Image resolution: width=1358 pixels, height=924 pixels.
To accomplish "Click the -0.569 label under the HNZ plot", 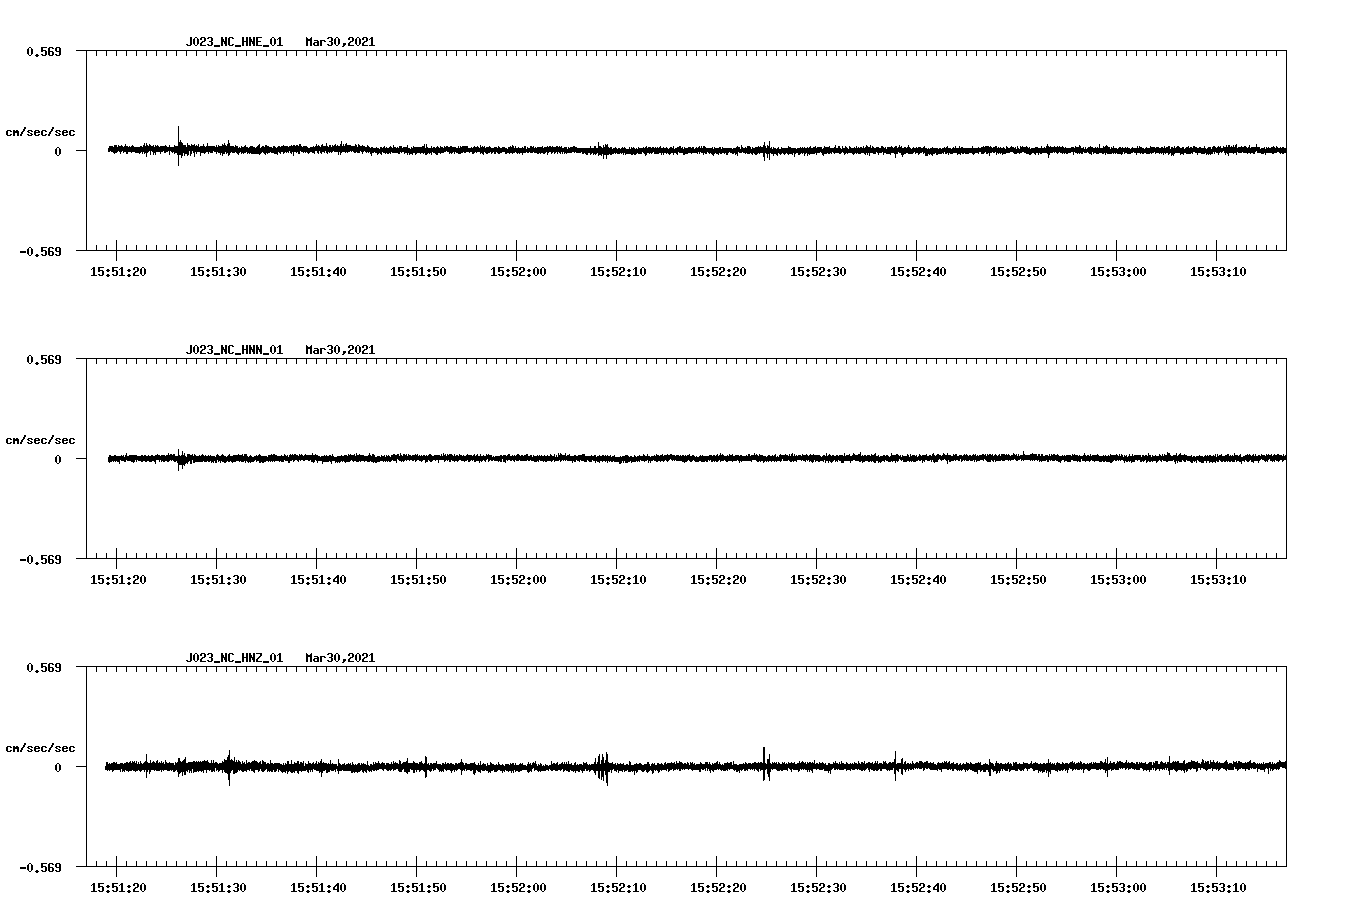I will (x=42, y=866).
